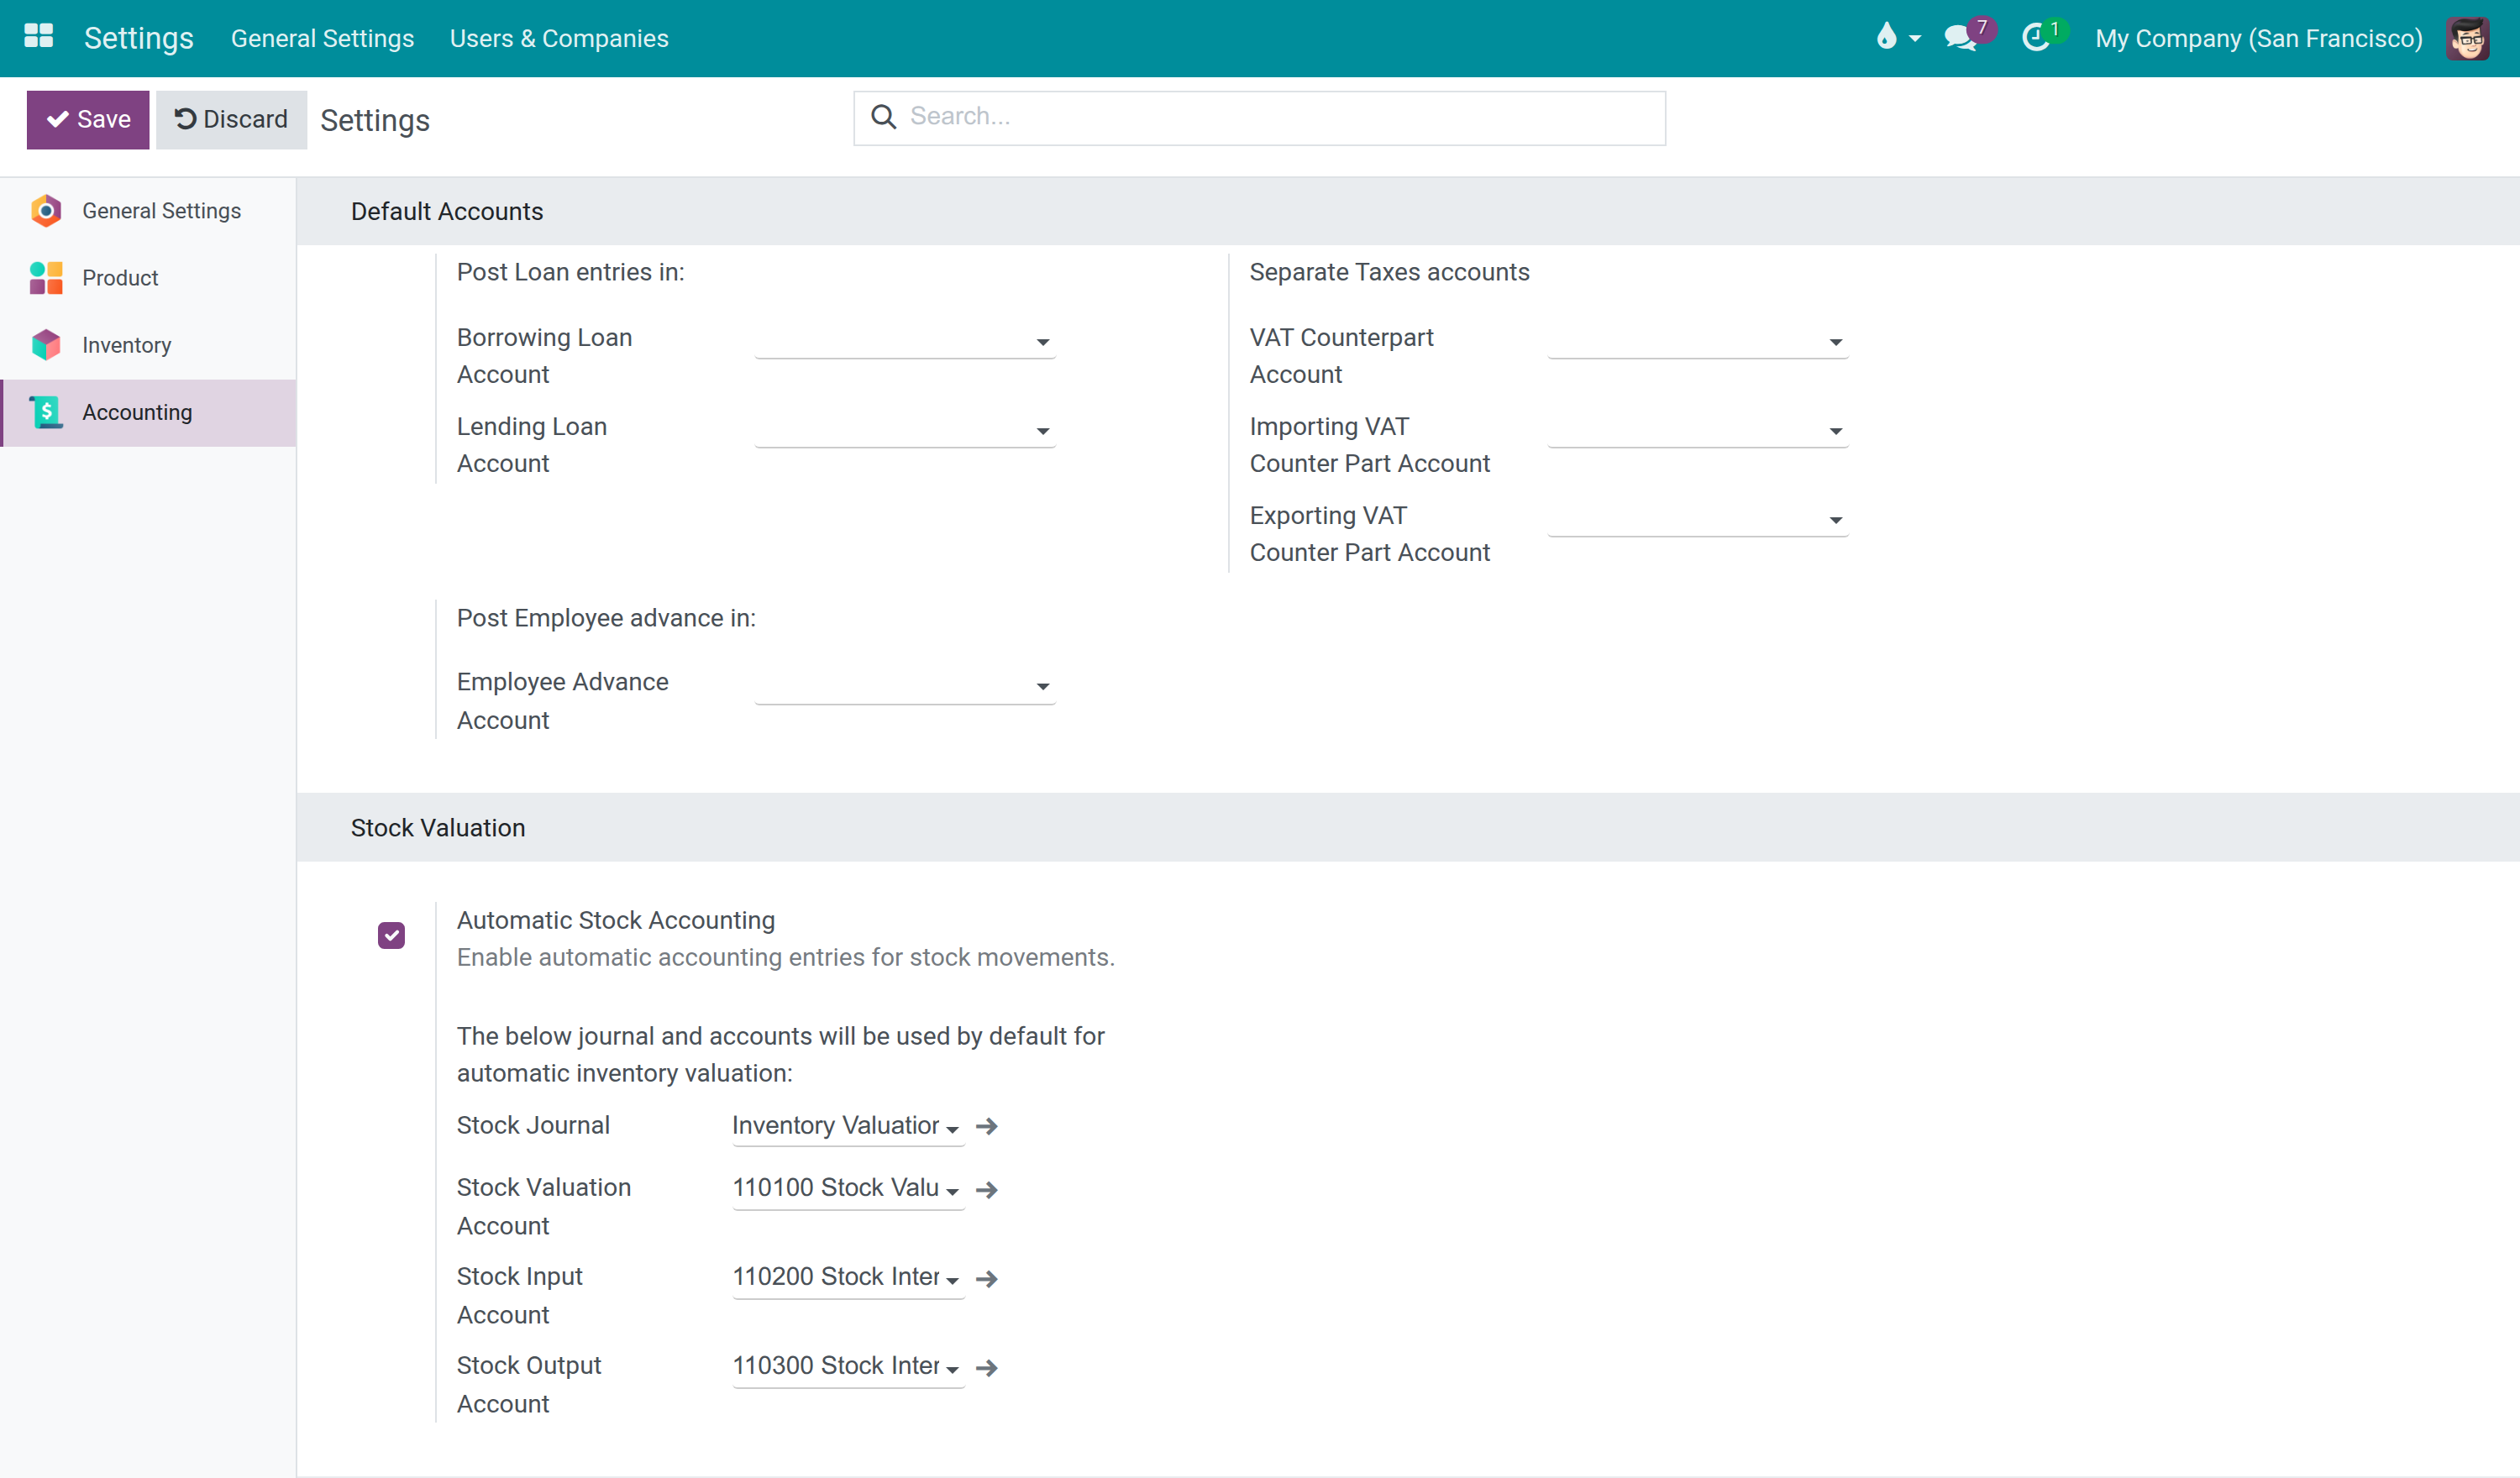Focus the settings search field

(1259, 117)
